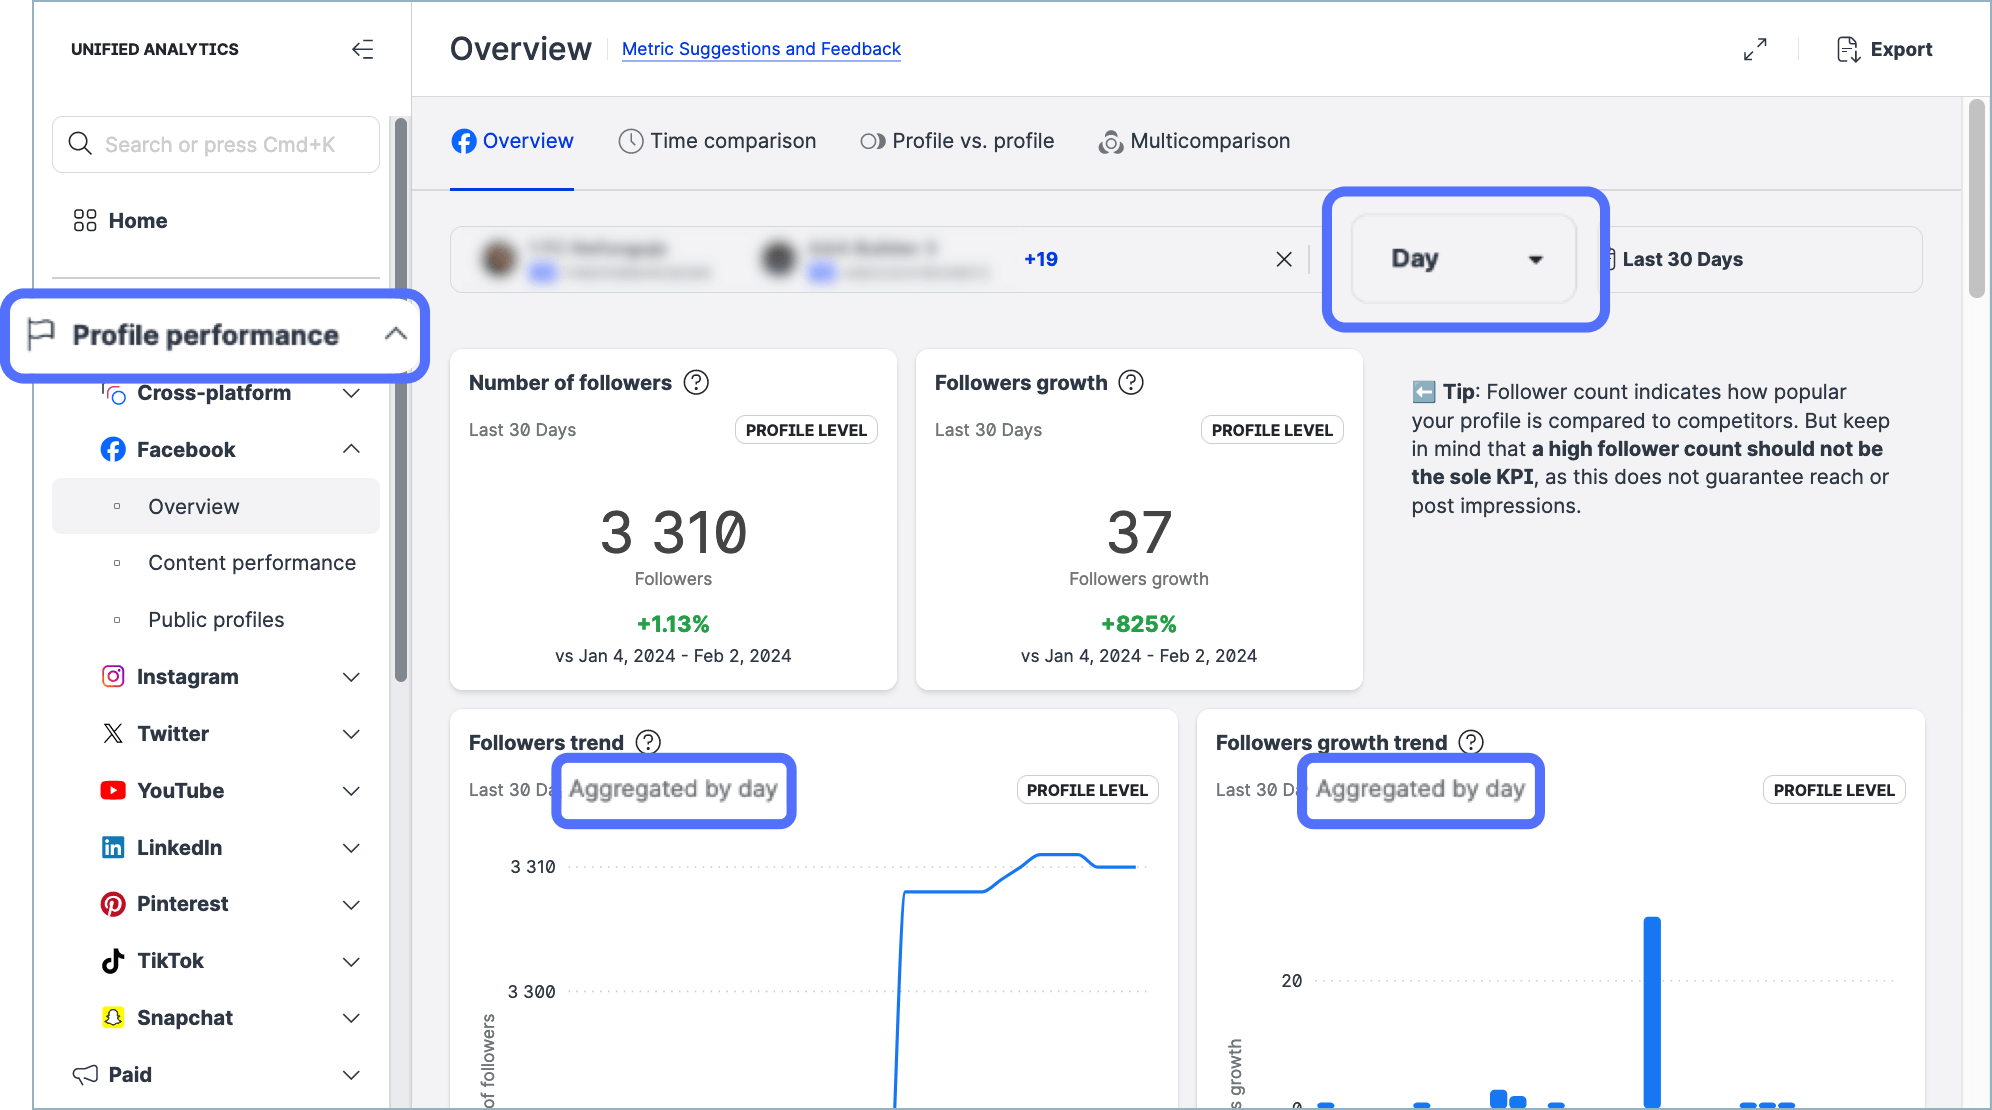The height and width of the screenshot is (1110, 1992).
Task: Expand the Instagram section
Action: (x=351, y=677)
